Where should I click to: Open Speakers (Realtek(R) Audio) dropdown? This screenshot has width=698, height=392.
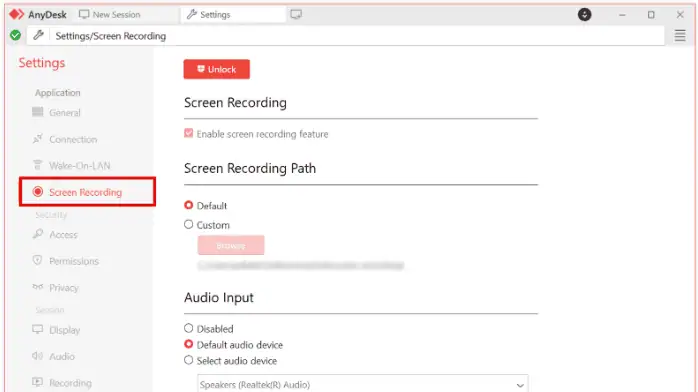[x=362, y=384]
